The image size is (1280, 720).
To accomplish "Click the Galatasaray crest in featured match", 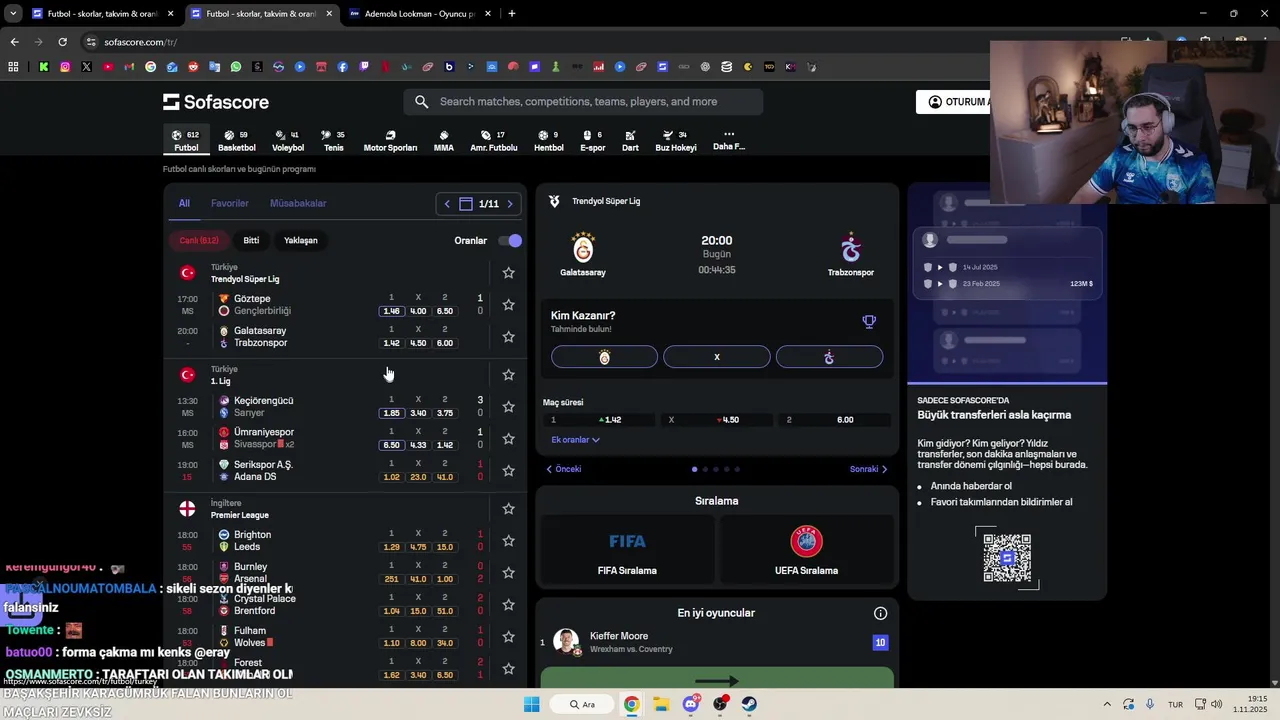I will pos(583,247).
